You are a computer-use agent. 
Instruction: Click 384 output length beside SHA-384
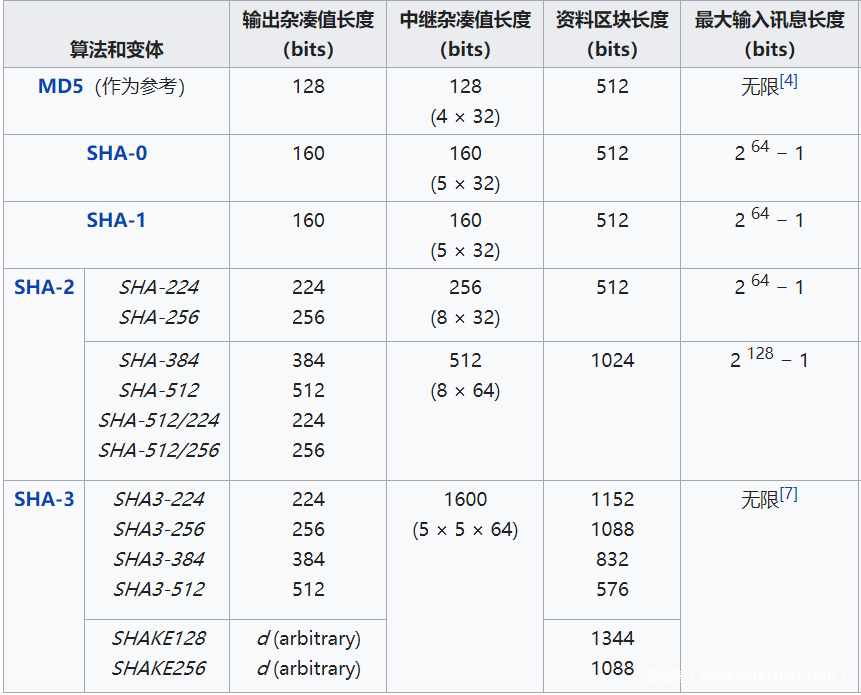coord(308,361)
